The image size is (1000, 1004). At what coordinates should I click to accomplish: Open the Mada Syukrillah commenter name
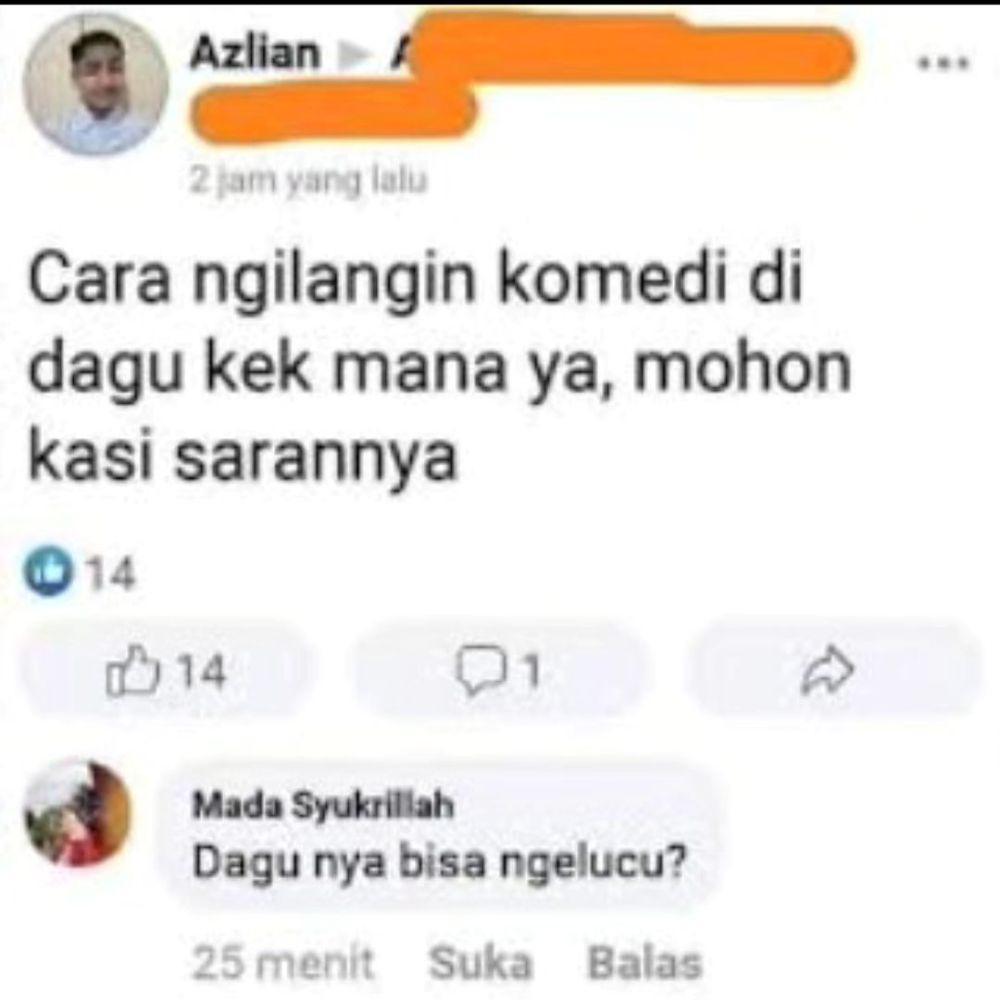[x=323, y=806]
